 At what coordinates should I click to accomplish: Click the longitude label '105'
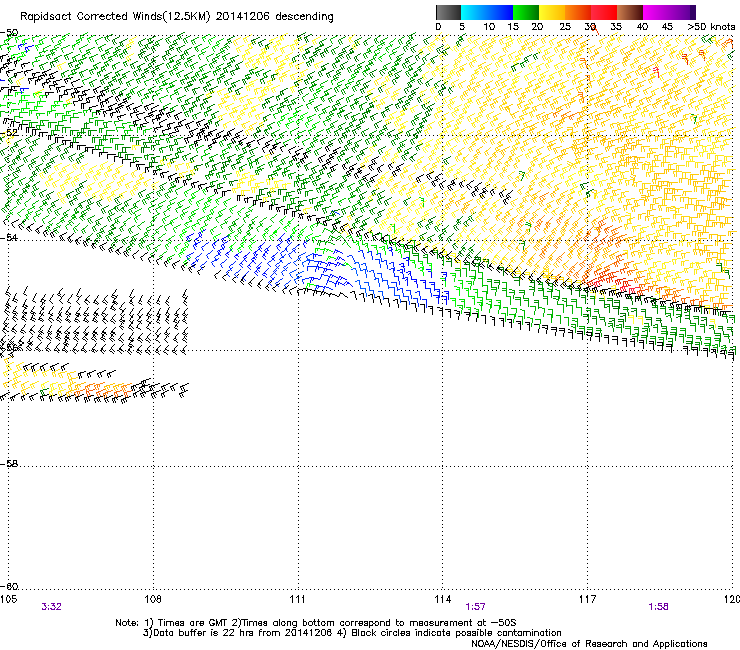pyautogui.click(x=8, y=599)
